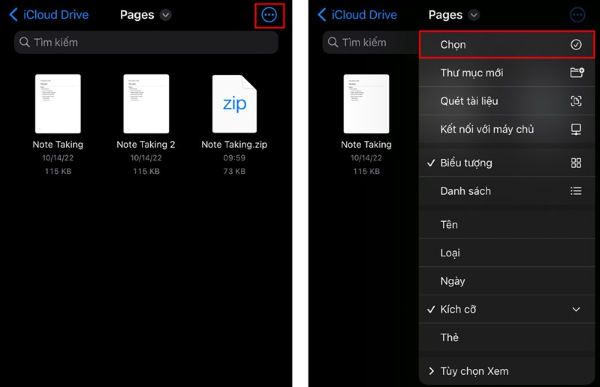The height and width of the screenshot is (387, 600).
Task: Click the checkmark circle icon beside Chọn
Action: click(x=576, y=45)
